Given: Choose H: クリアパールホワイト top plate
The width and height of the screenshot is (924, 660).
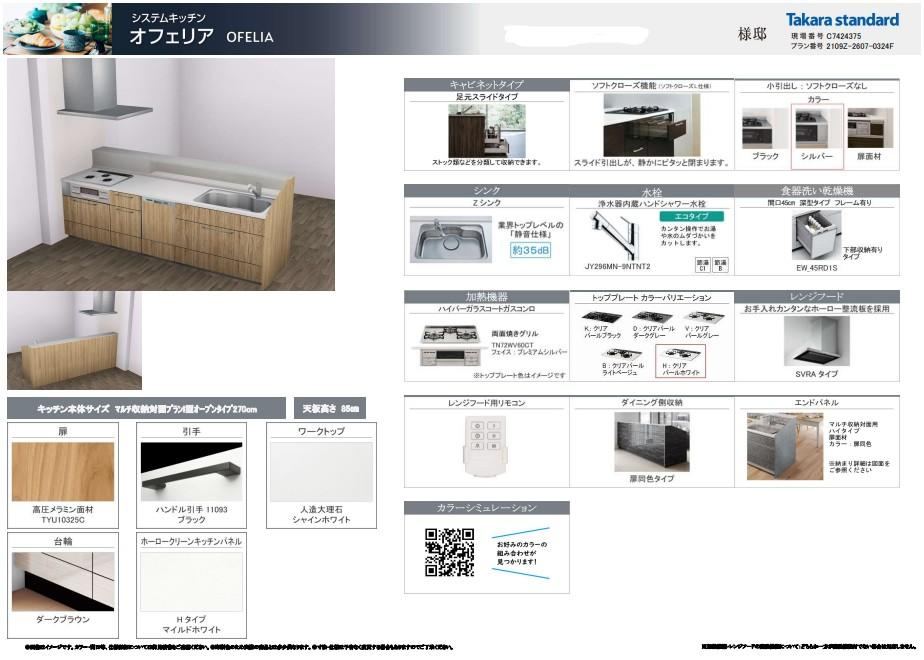Looking at the screenshot, I should click(681, 361).
